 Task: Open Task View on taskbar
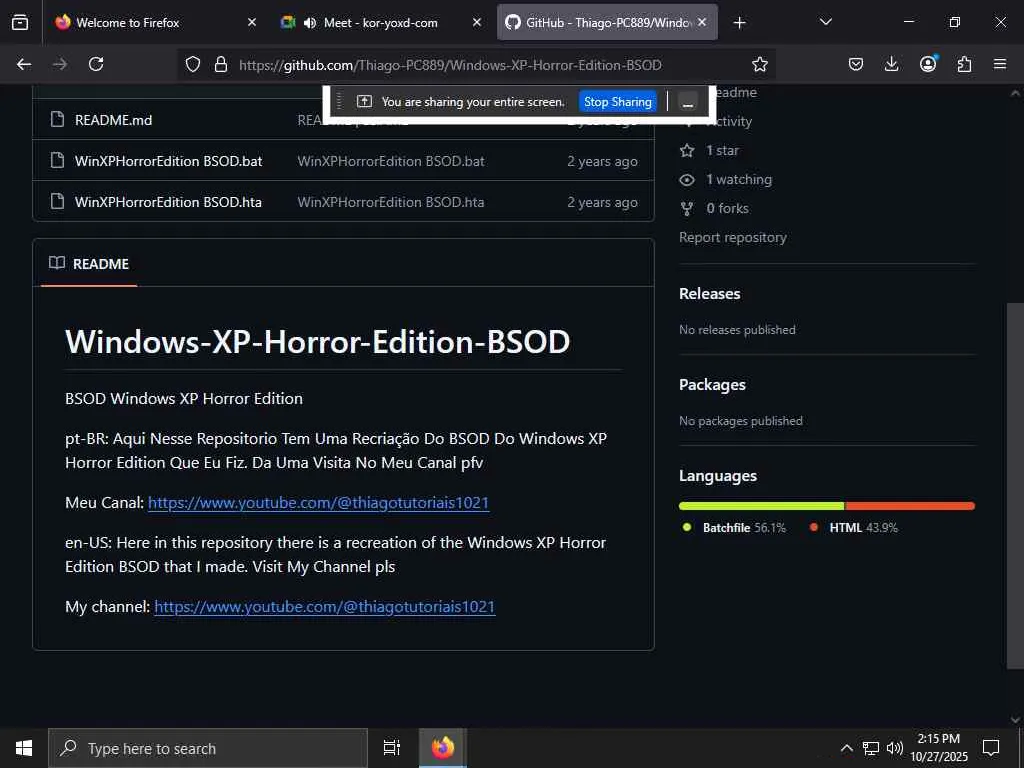coord(391,748)
